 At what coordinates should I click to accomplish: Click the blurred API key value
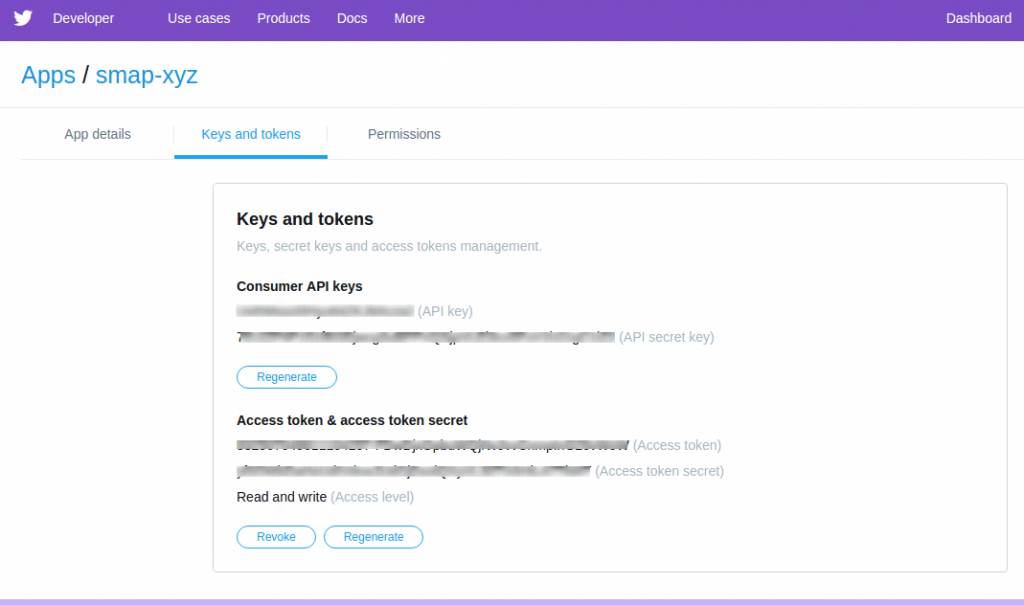[x=322, y=311]
